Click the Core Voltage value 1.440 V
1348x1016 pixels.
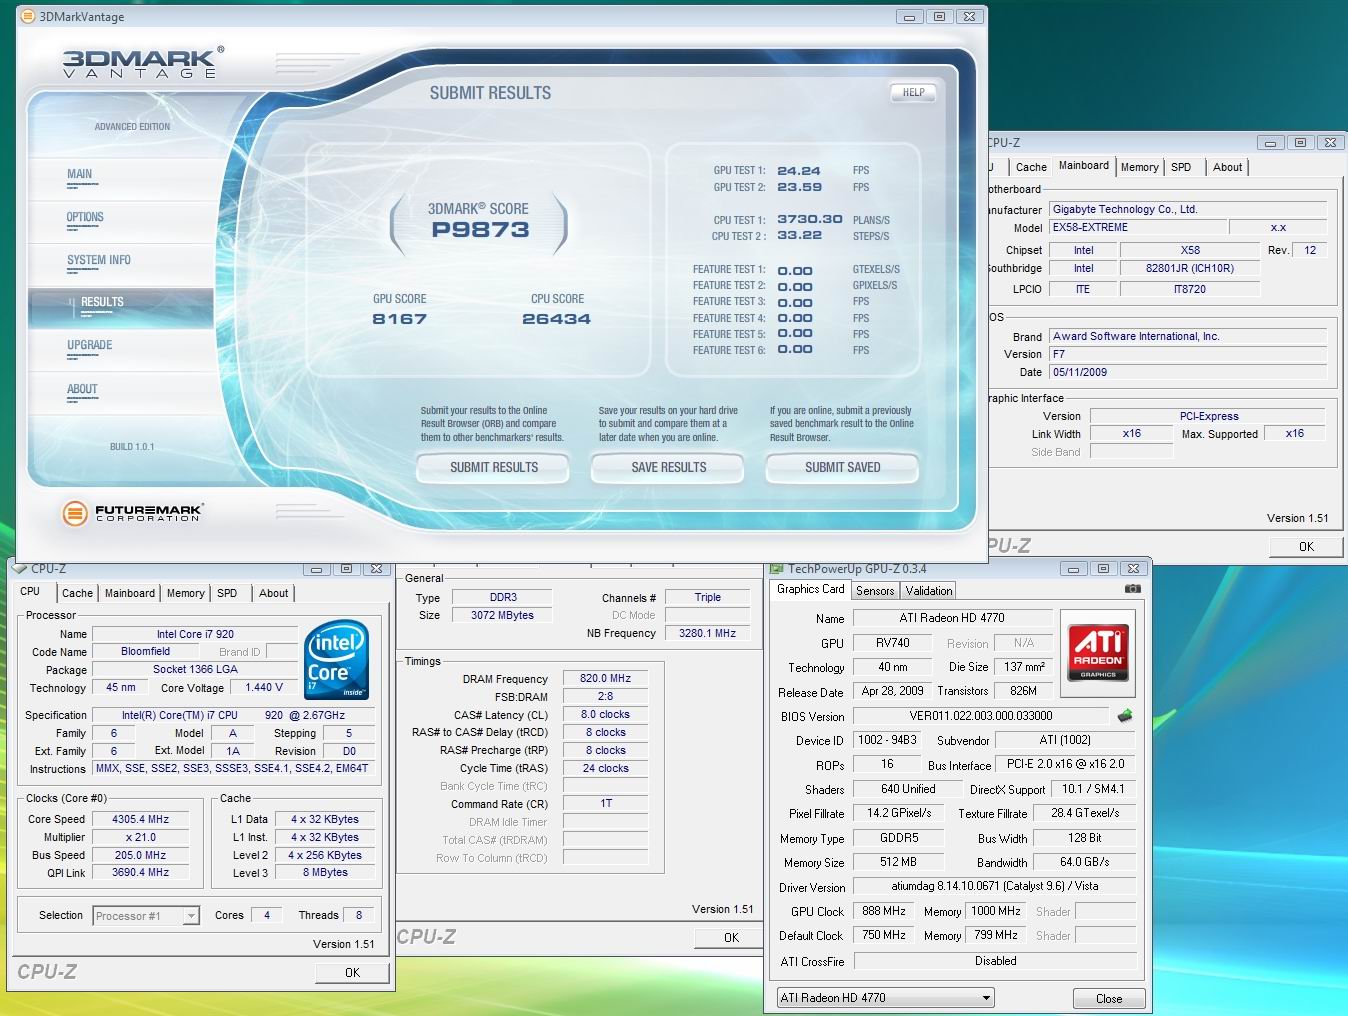(264, 687)
